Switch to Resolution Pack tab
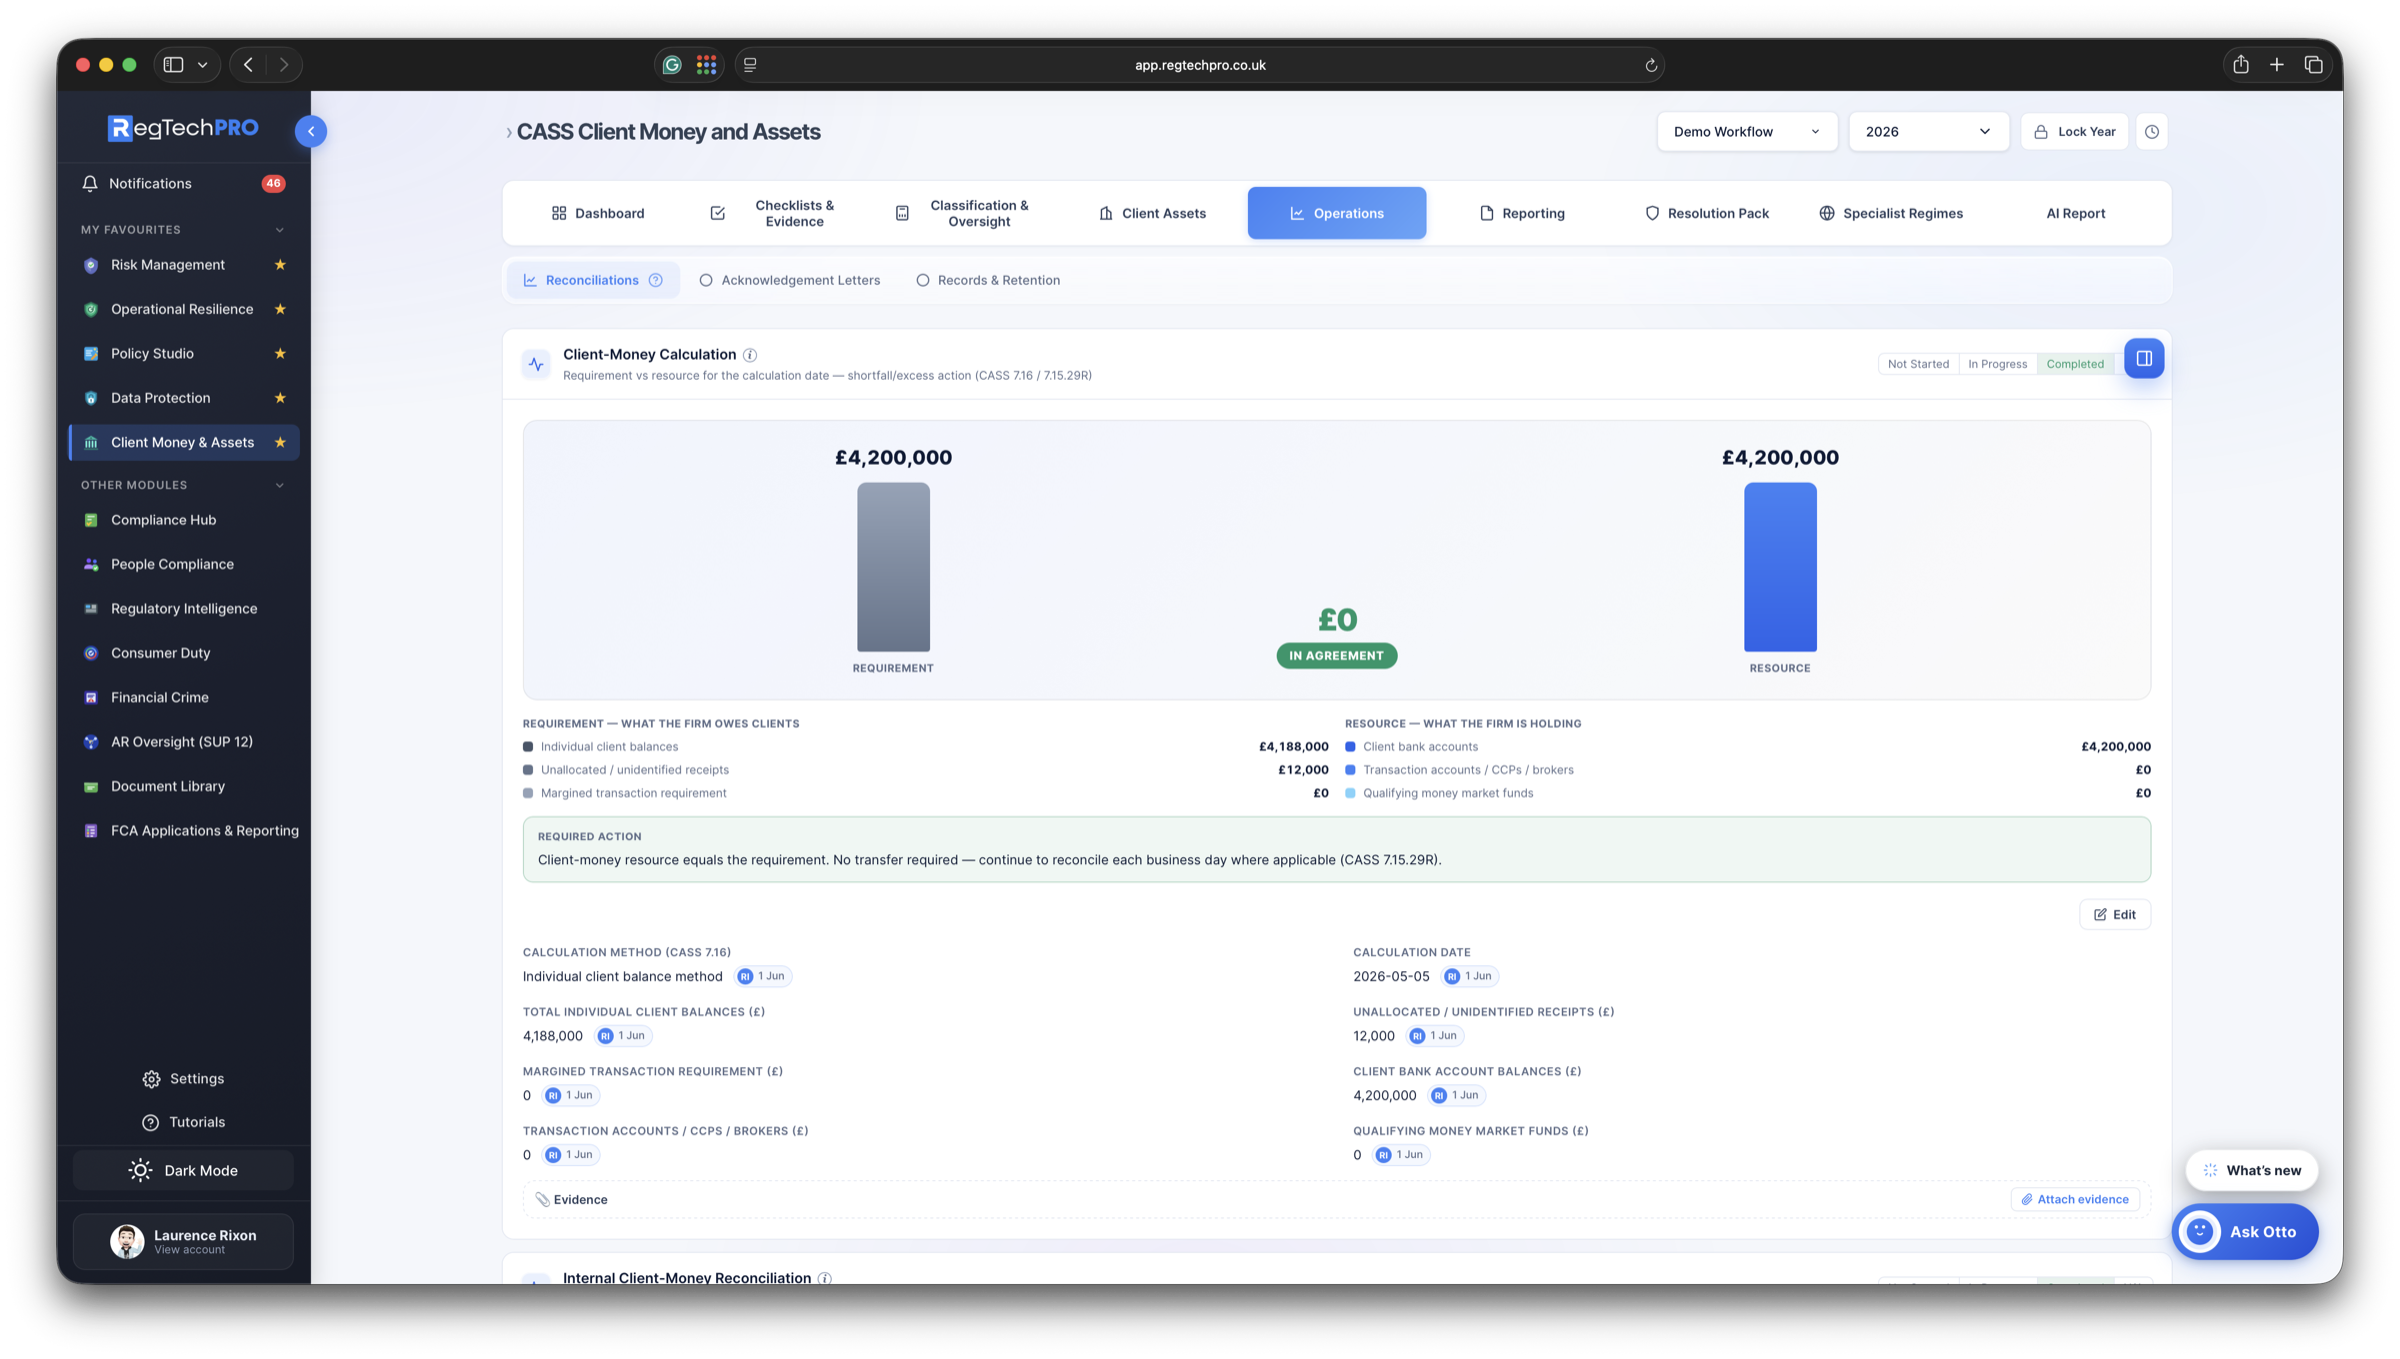The width and height of the screenshot is (2400, 1359). [1706, 213]
